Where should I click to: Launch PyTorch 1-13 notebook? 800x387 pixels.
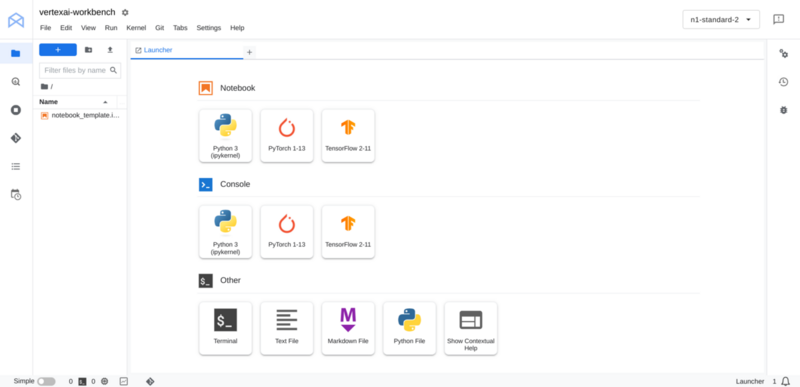tap(287, 136)
